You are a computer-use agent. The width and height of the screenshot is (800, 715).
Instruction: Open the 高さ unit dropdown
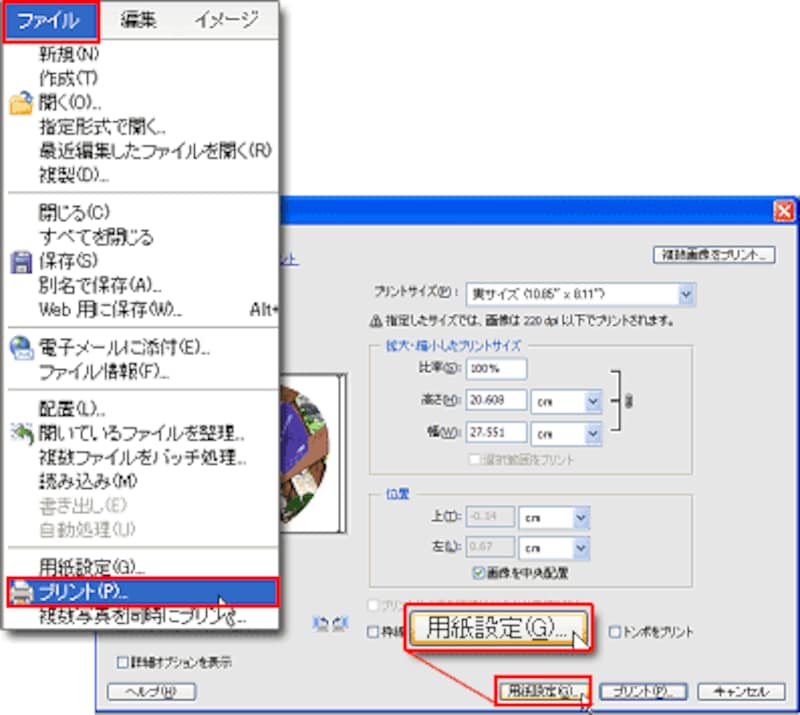(x=592, y=402)
